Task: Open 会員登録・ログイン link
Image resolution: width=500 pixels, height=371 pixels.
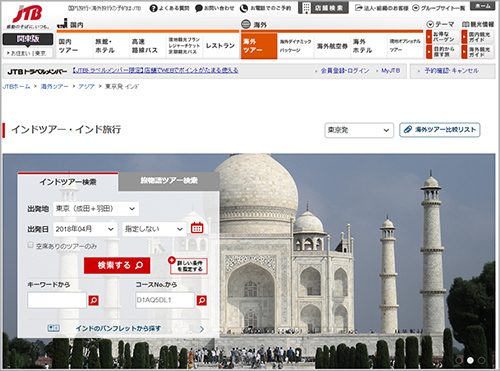Action: [345, 71]
